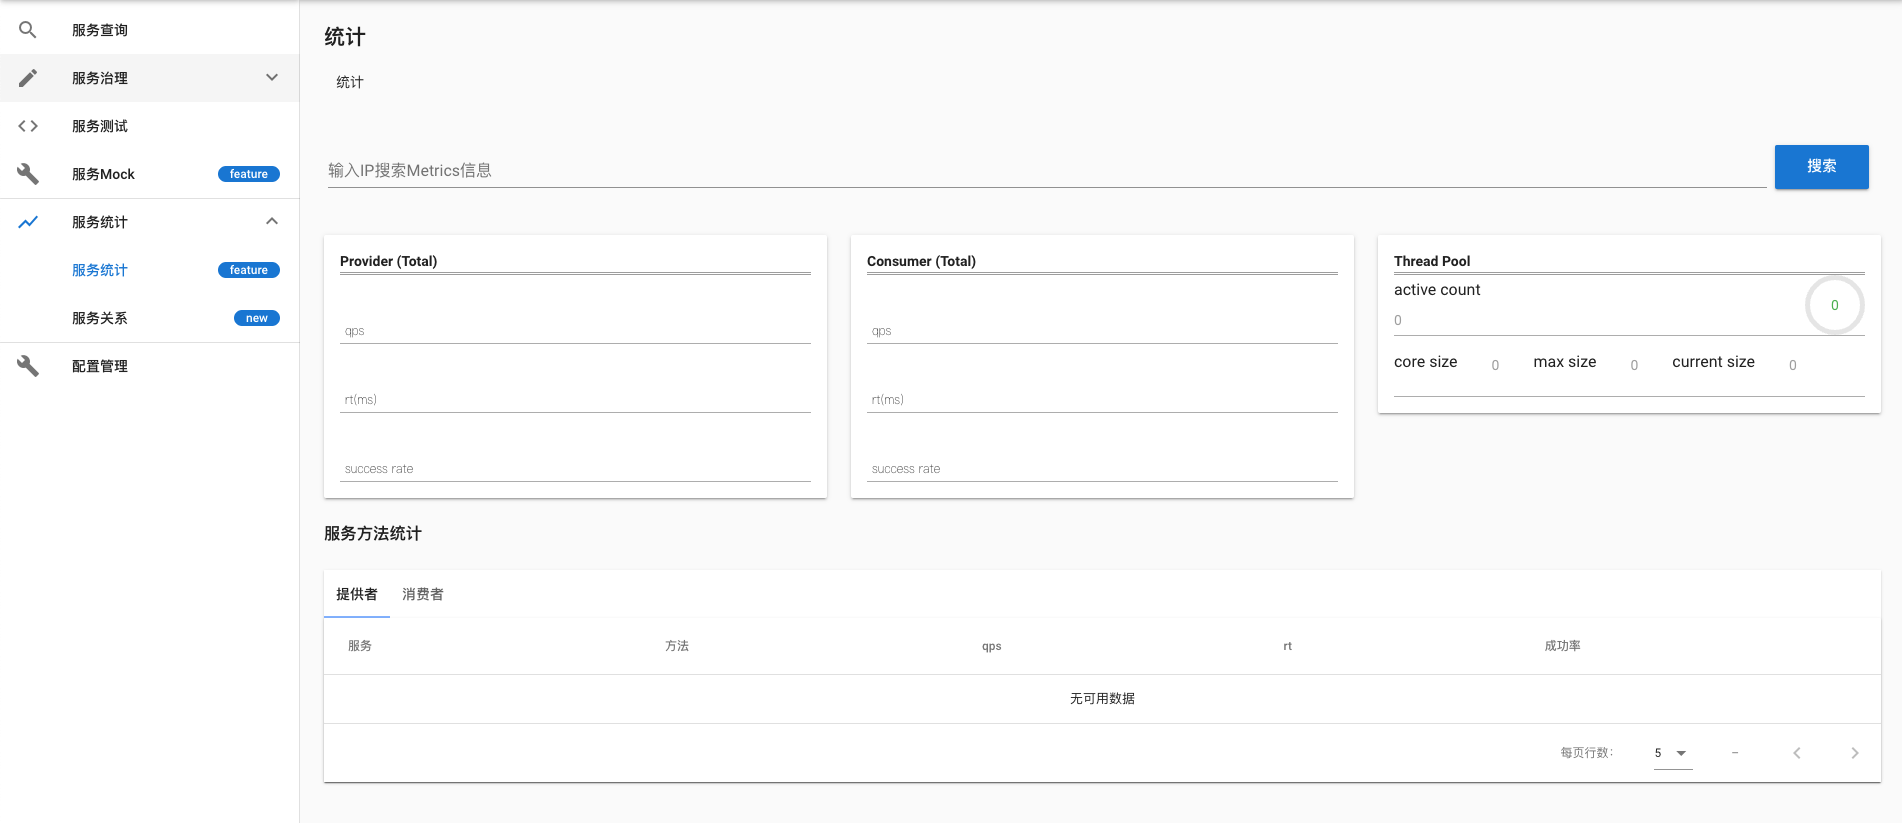Select the 提供者 tab

(356, 594)
